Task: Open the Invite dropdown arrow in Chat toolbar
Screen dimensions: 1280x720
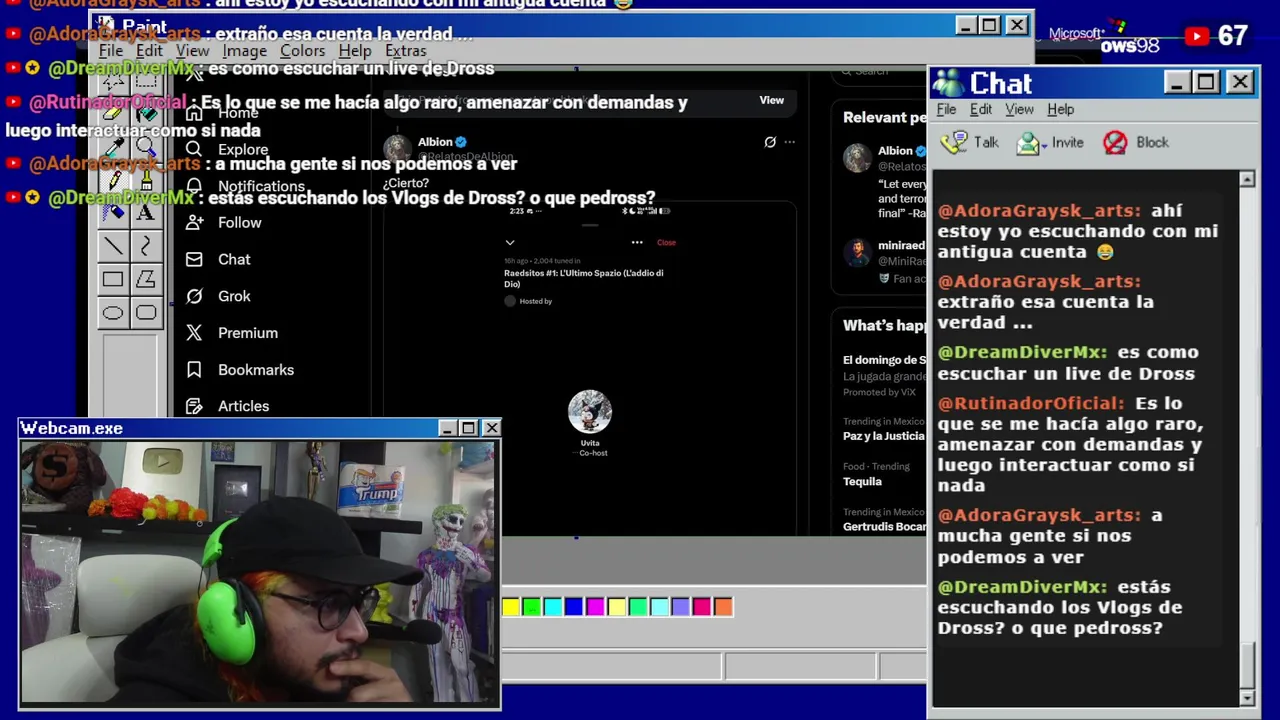Action: [x=1044, y=145]
